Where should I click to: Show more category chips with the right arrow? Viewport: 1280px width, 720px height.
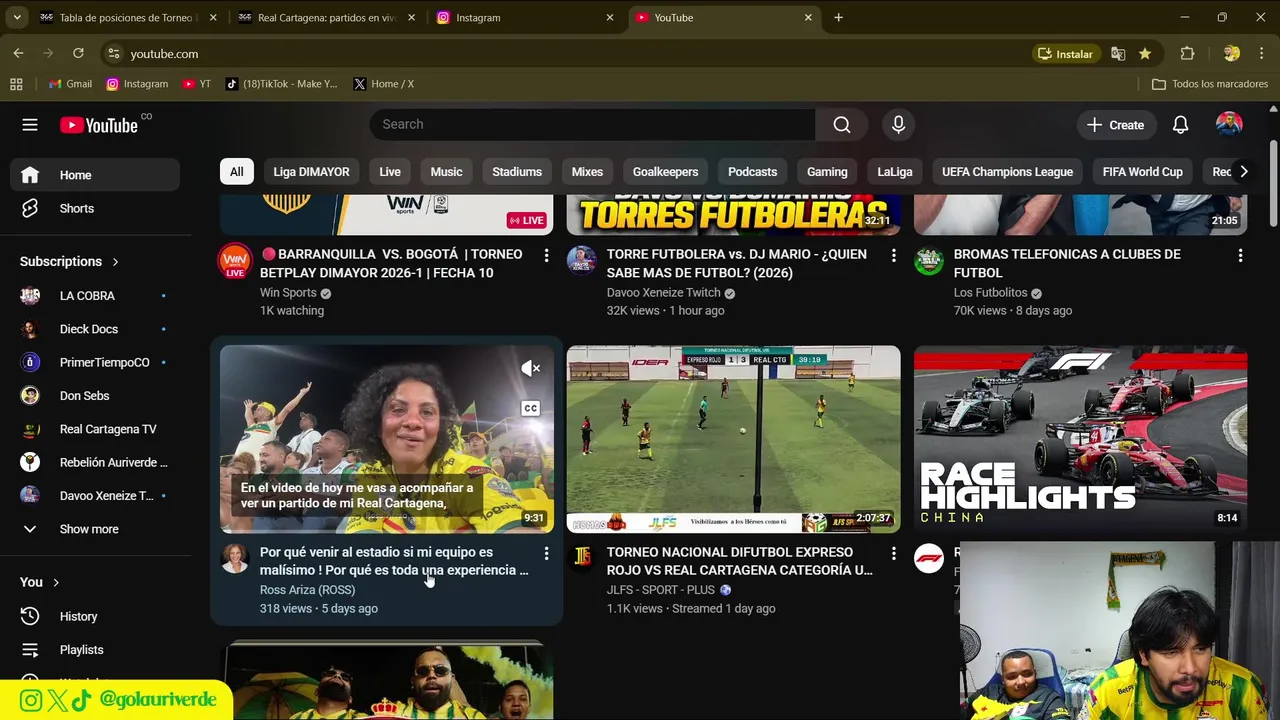click(1243, 172)
